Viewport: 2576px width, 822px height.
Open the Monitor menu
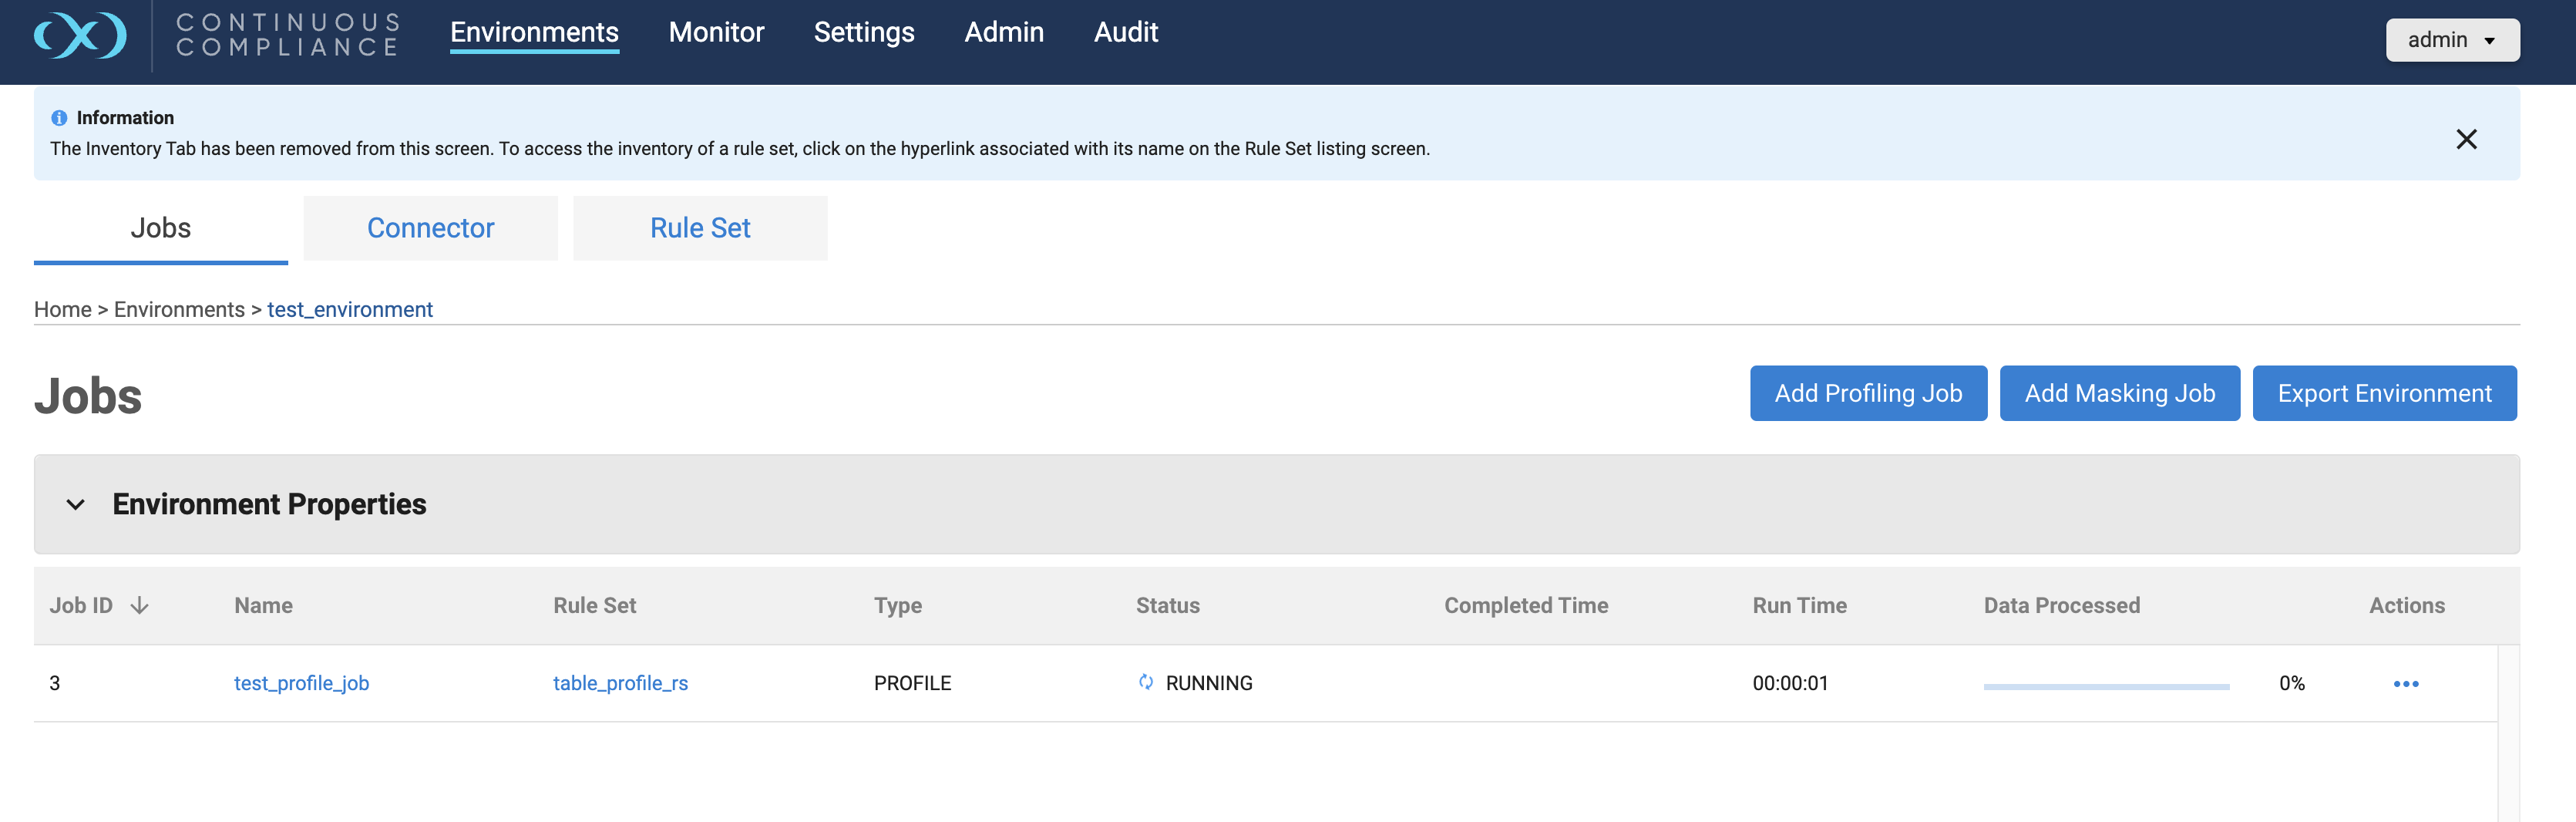716,32
